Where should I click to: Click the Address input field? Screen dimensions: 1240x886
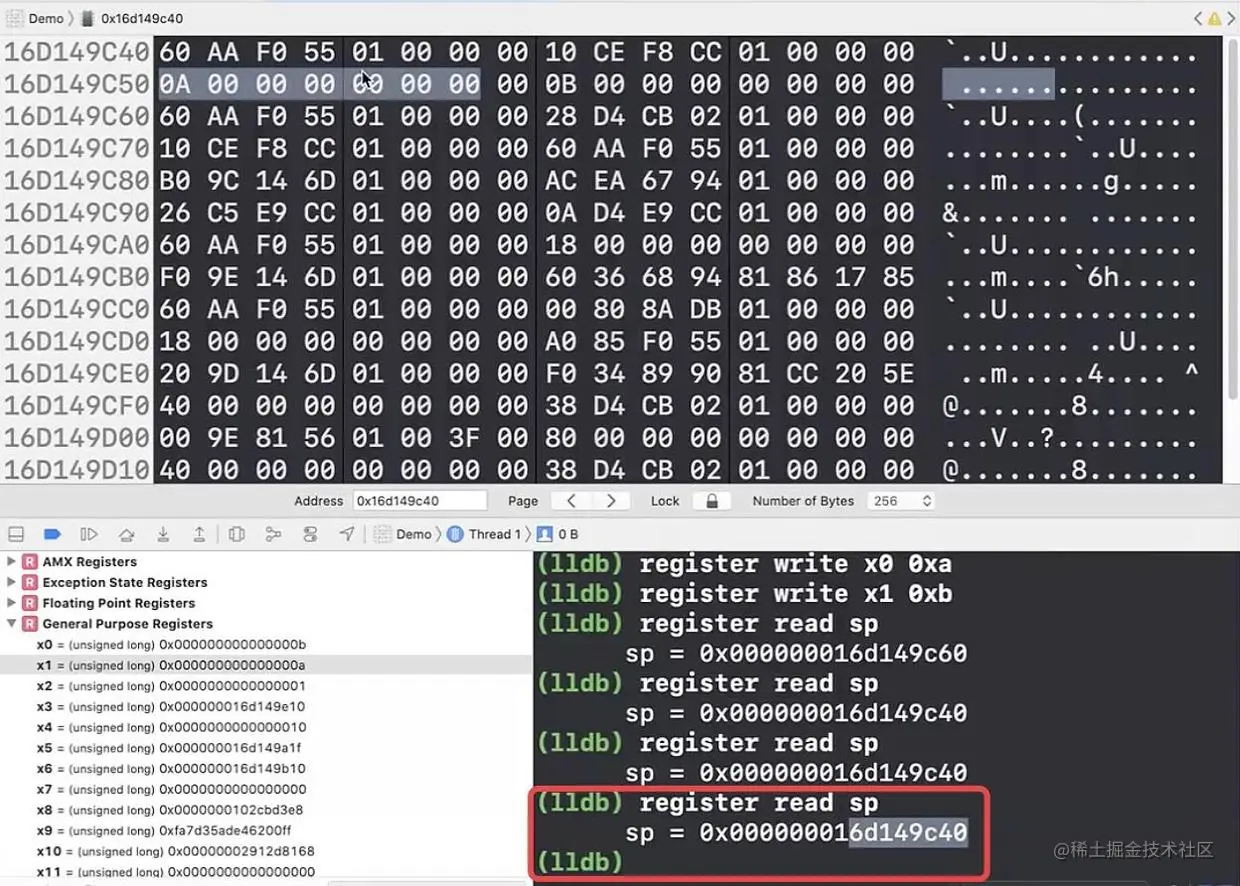(x=419, y=501)
